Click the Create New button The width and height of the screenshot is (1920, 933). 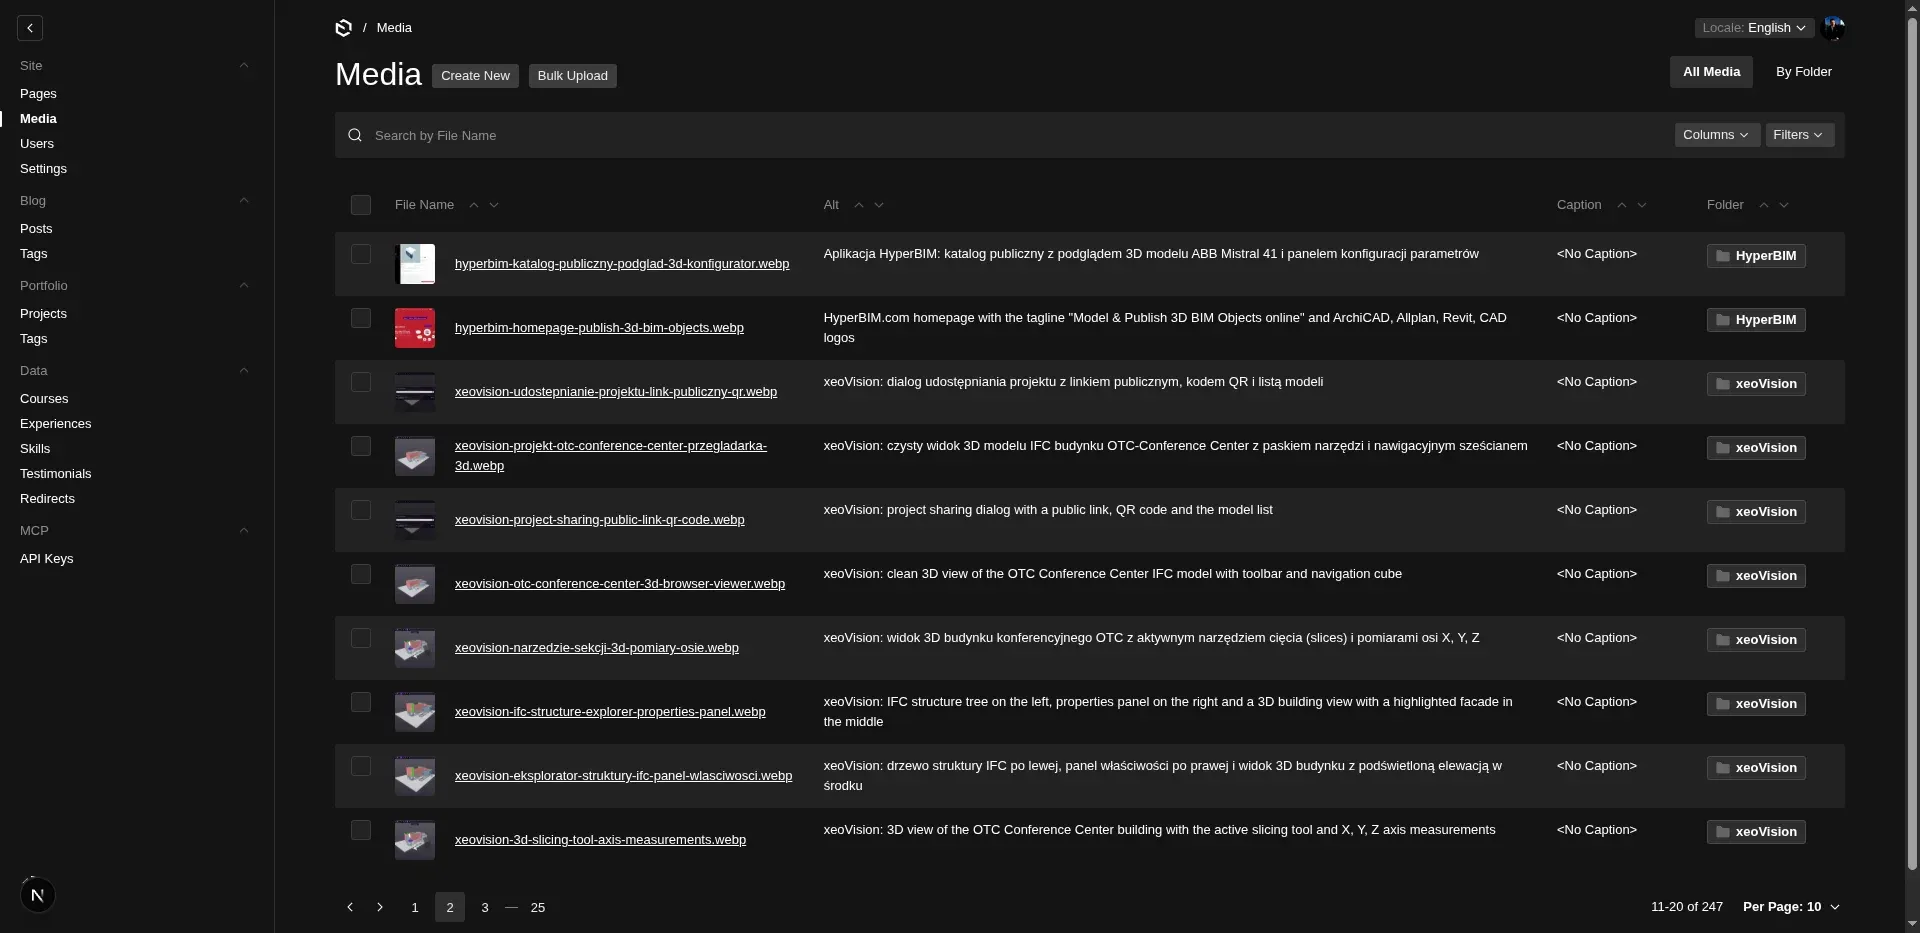tap(475, 76)
